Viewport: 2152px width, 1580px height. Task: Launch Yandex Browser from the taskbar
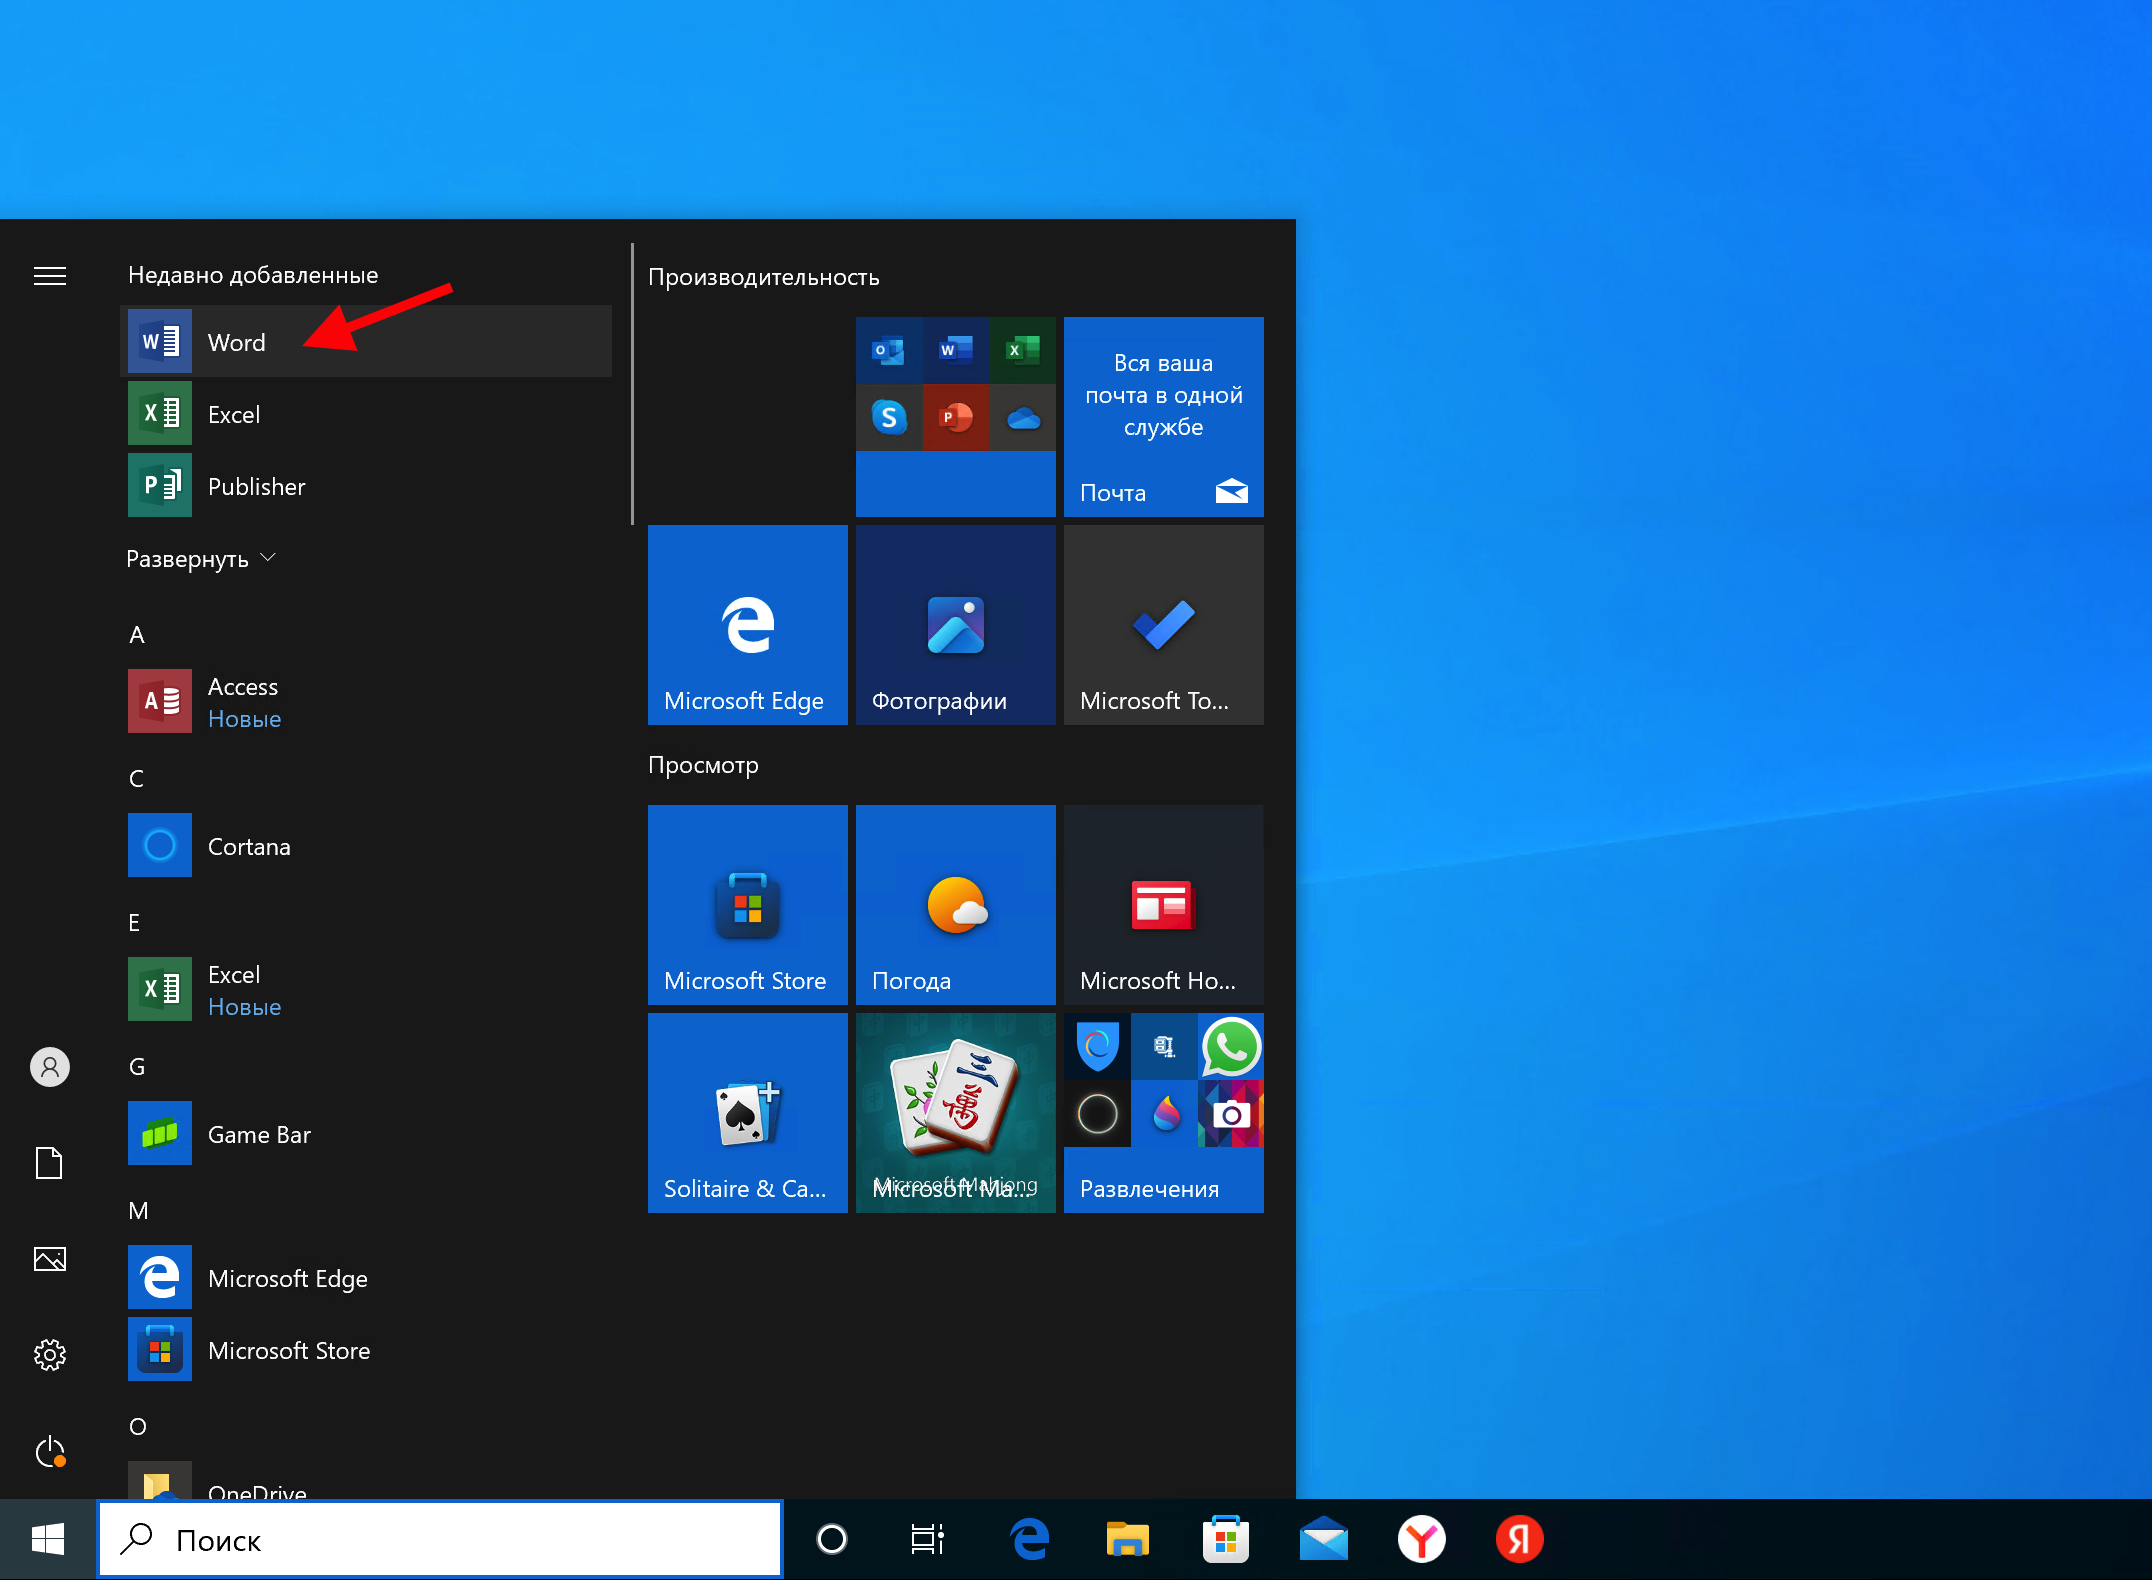click(1422, 1540)
